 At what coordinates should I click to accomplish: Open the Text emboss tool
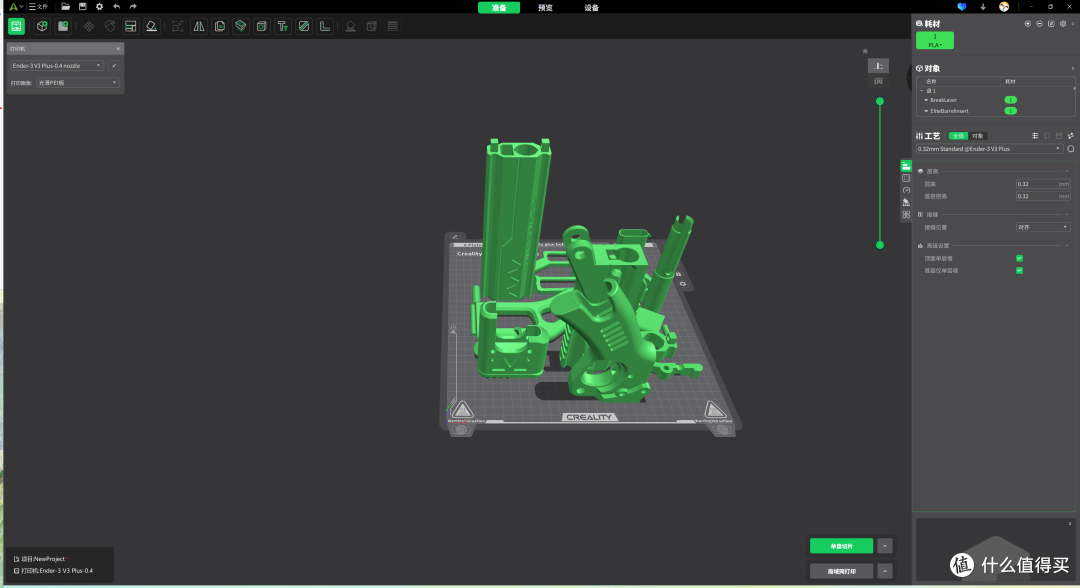click(x=282, y=26)
